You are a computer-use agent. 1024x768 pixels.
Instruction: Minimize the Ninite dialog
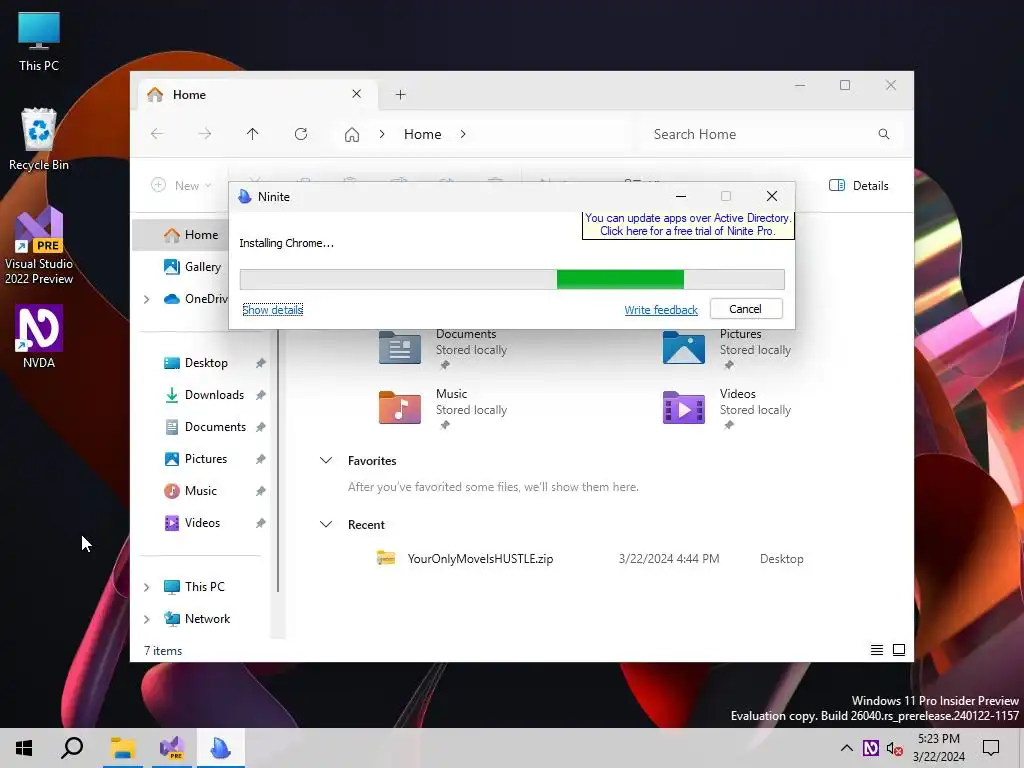680,197
